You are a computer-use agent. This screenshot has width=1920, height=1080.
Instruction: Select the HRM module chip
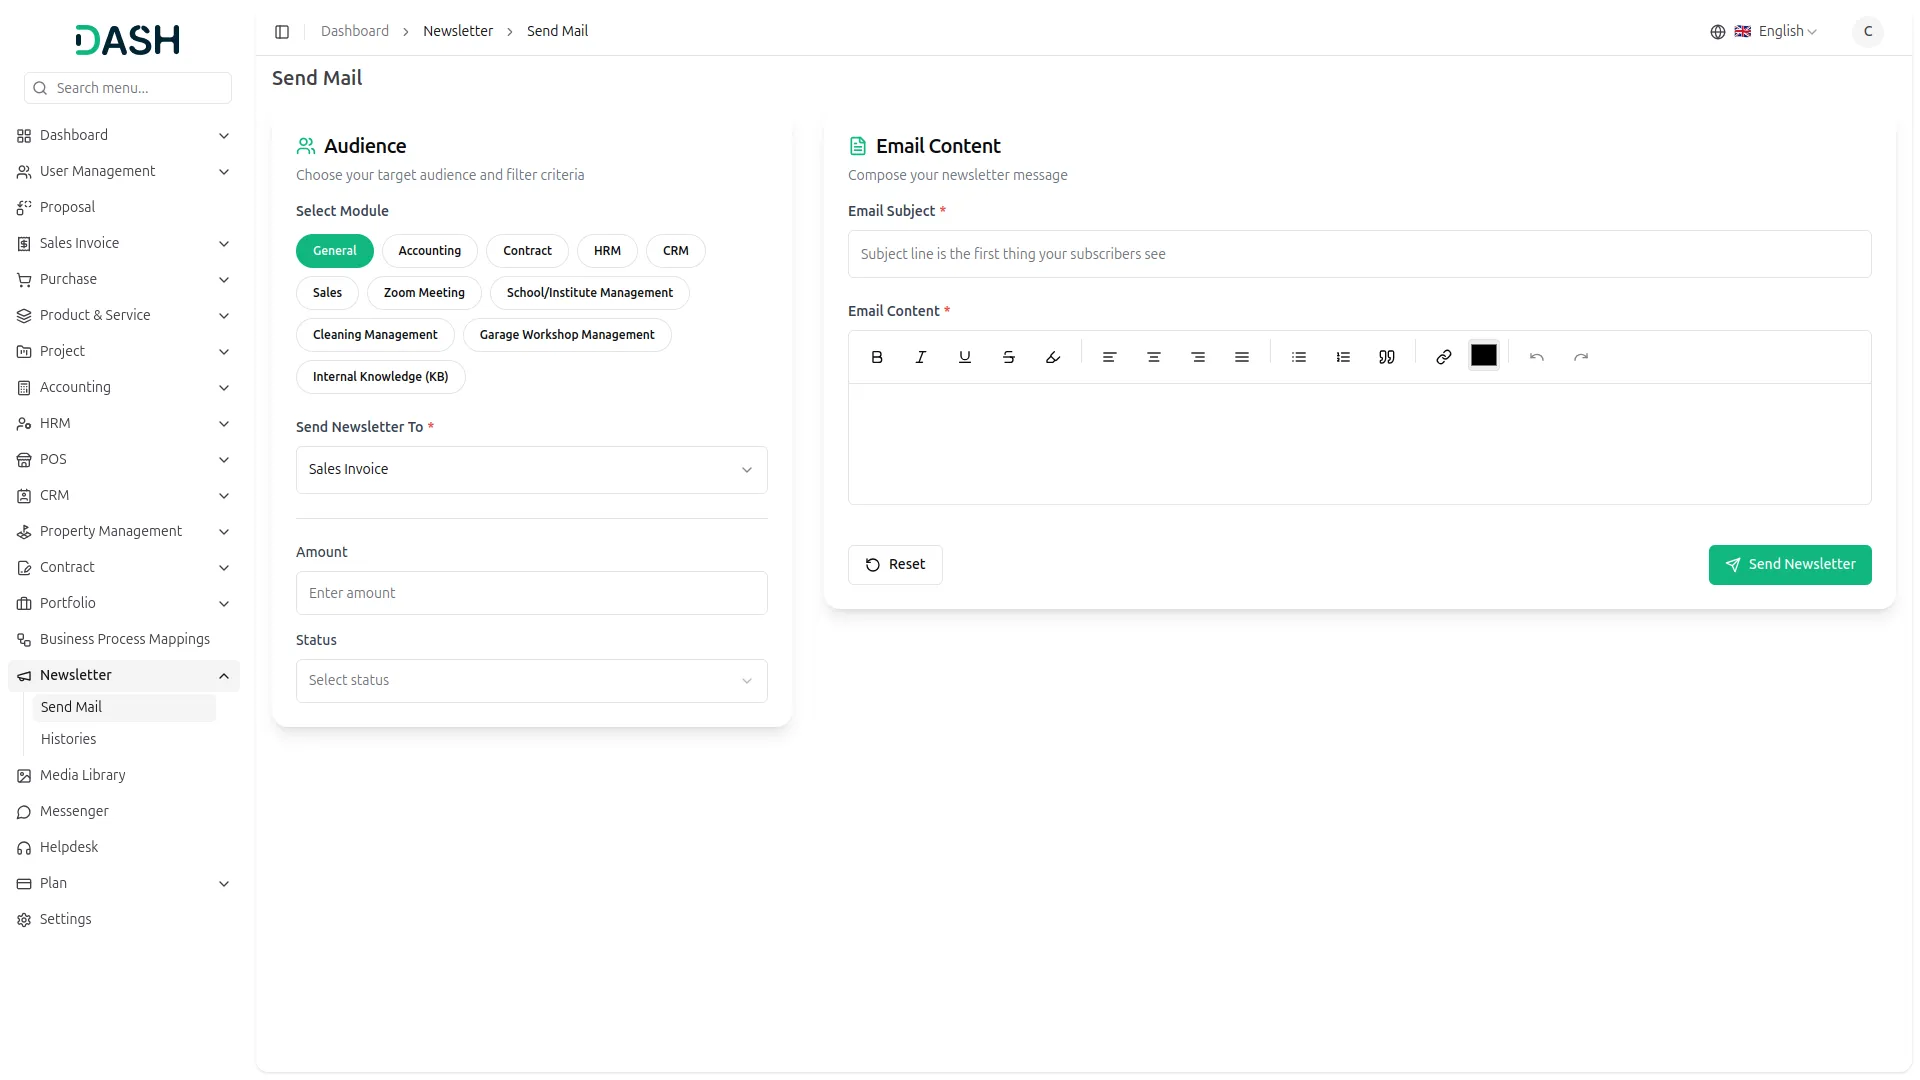pyautogui.click(x=607, y=251)
